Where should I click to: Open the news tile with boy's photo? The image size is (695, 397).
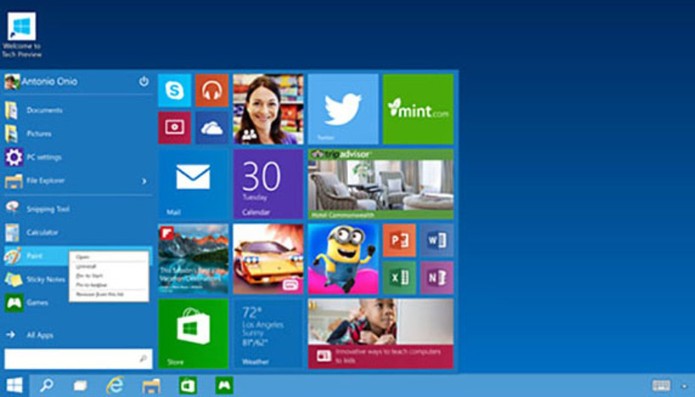pos(381,334)
